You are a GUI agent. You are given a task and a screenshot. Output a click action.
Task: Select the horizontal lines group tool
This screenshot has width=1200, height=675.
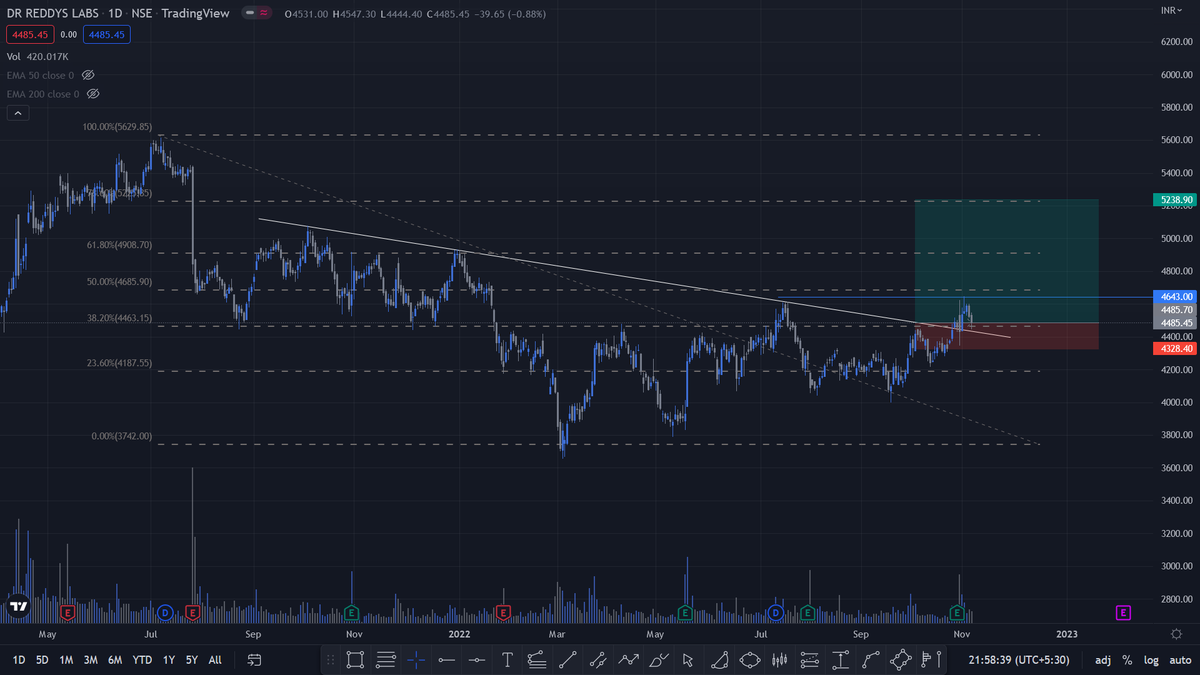386,659
